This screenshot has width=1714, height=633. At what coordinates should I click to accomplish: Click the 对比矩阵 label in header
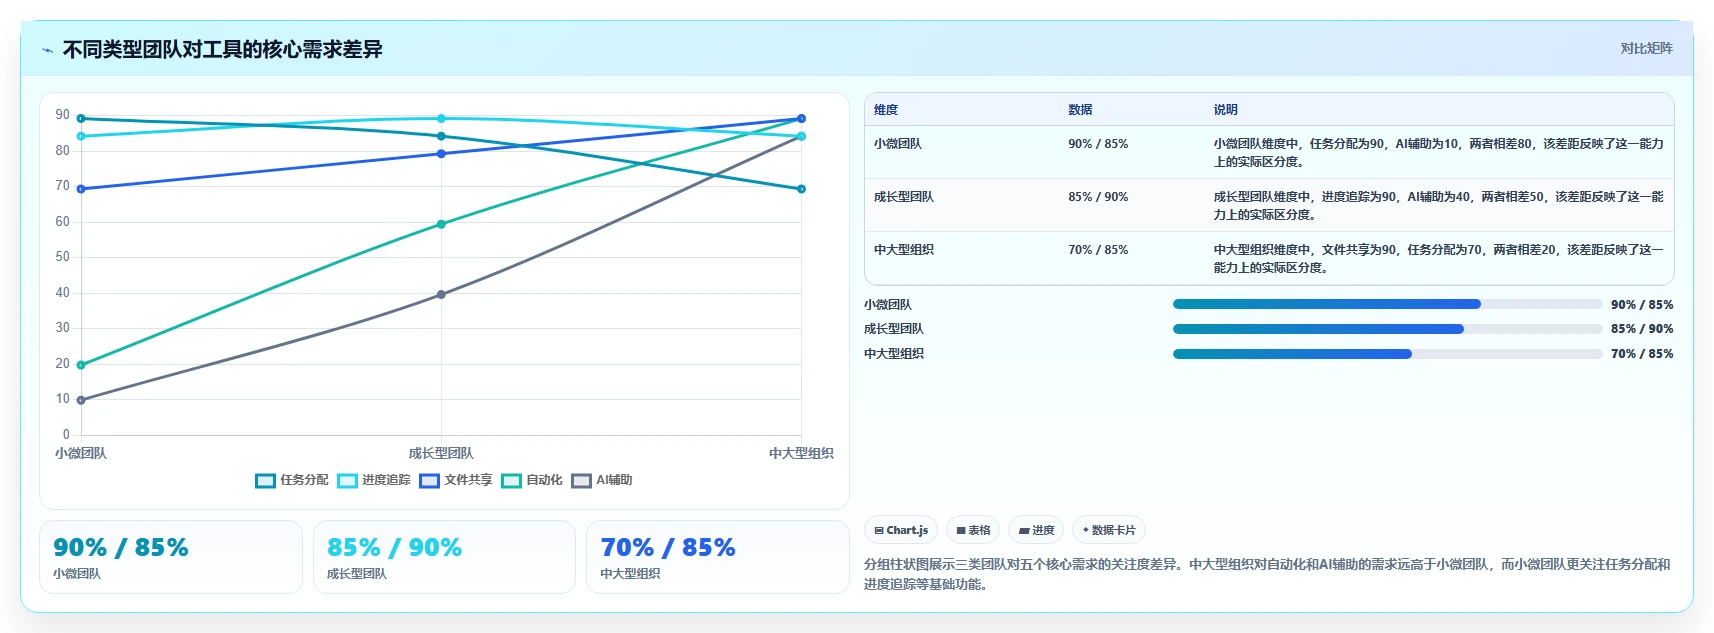point(1646,48)
